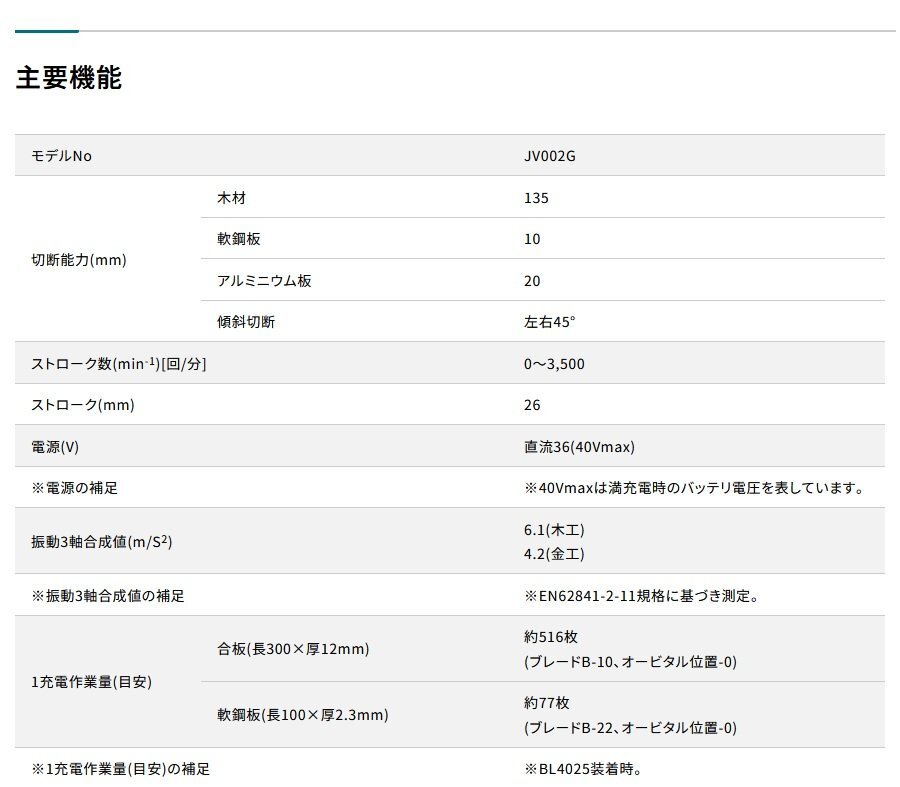Click the 軟鋼板(長100×厚2.3mm) sub-label
Screen dimensions: 900x787
pos(302,715)
